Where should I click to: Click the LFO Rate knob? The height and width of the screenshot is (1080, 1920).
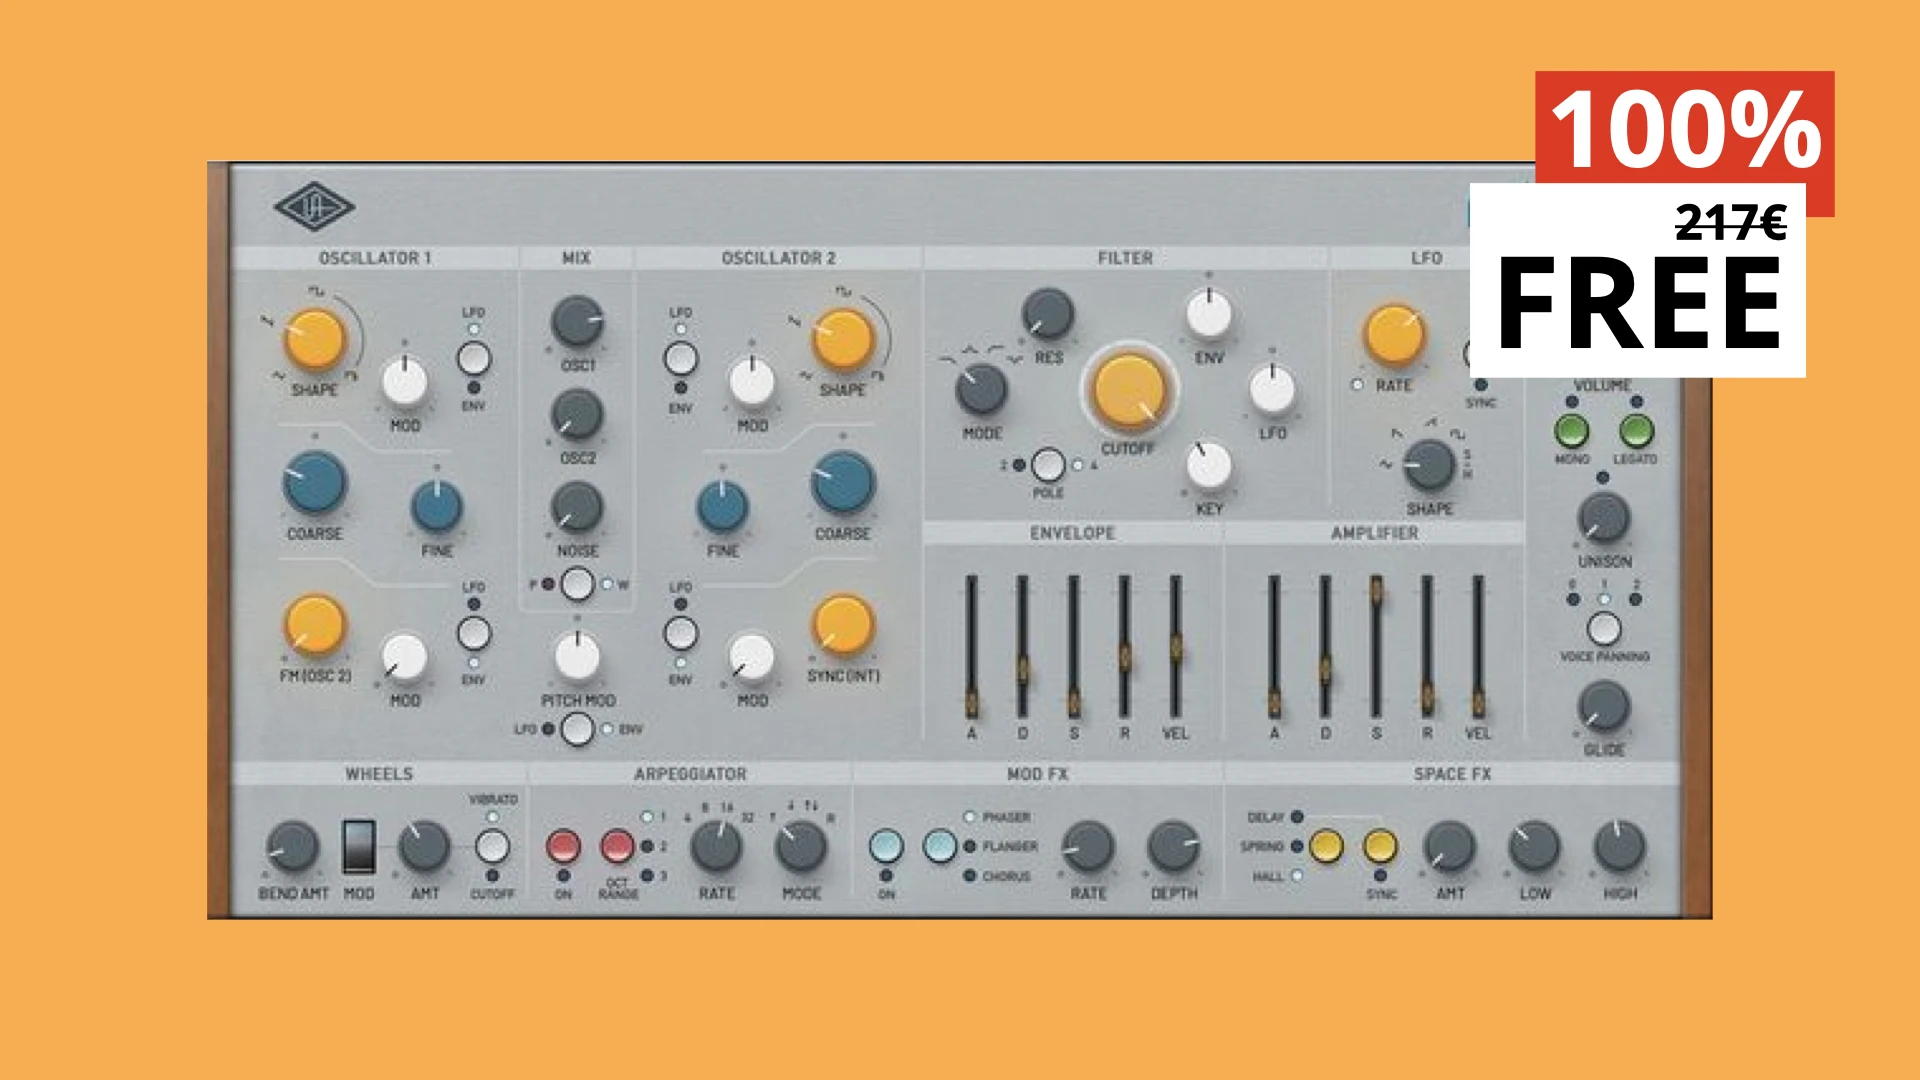pos(1394,335)
